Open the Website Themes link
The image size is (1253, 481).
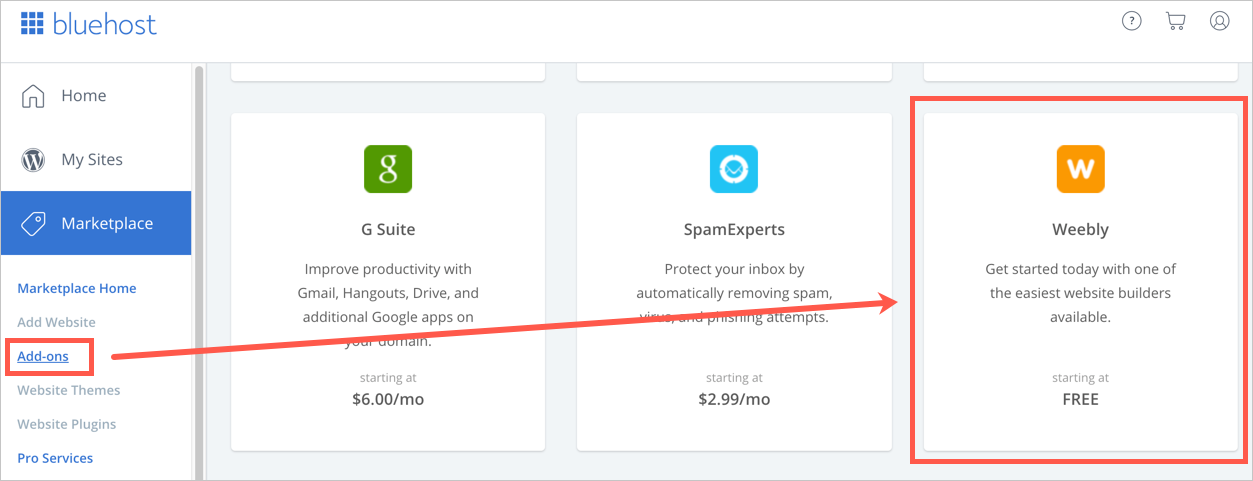69,390
